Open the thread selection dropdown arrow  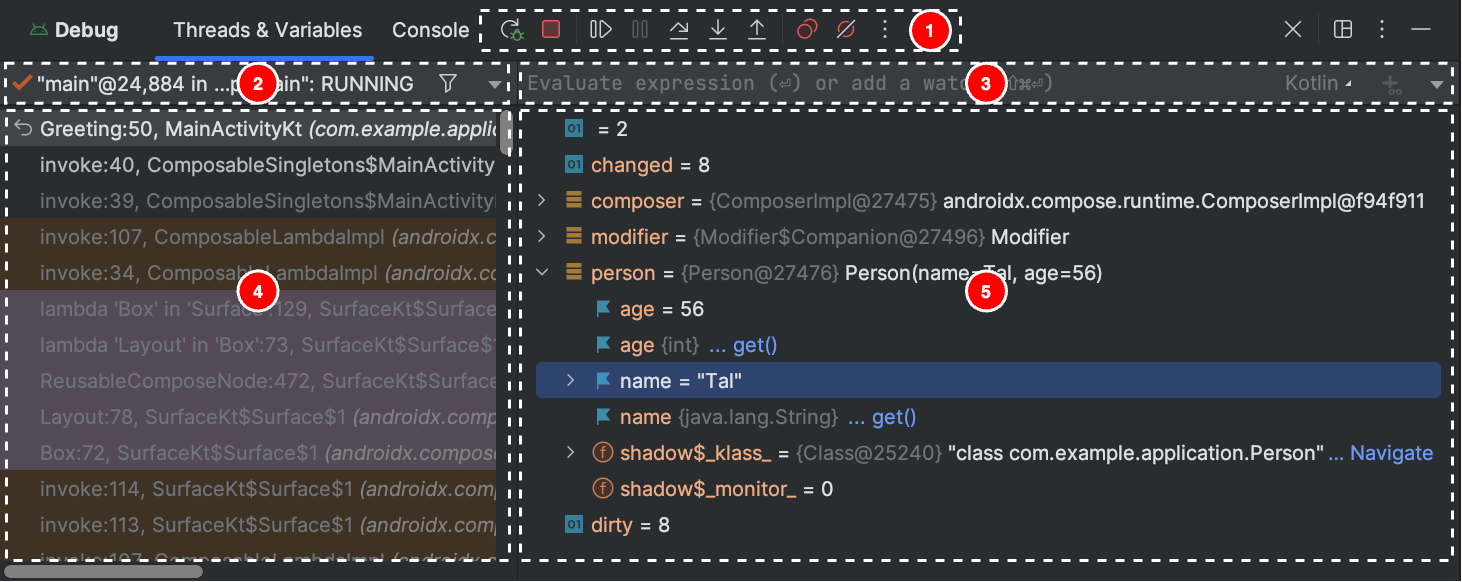tap(495, 85)
